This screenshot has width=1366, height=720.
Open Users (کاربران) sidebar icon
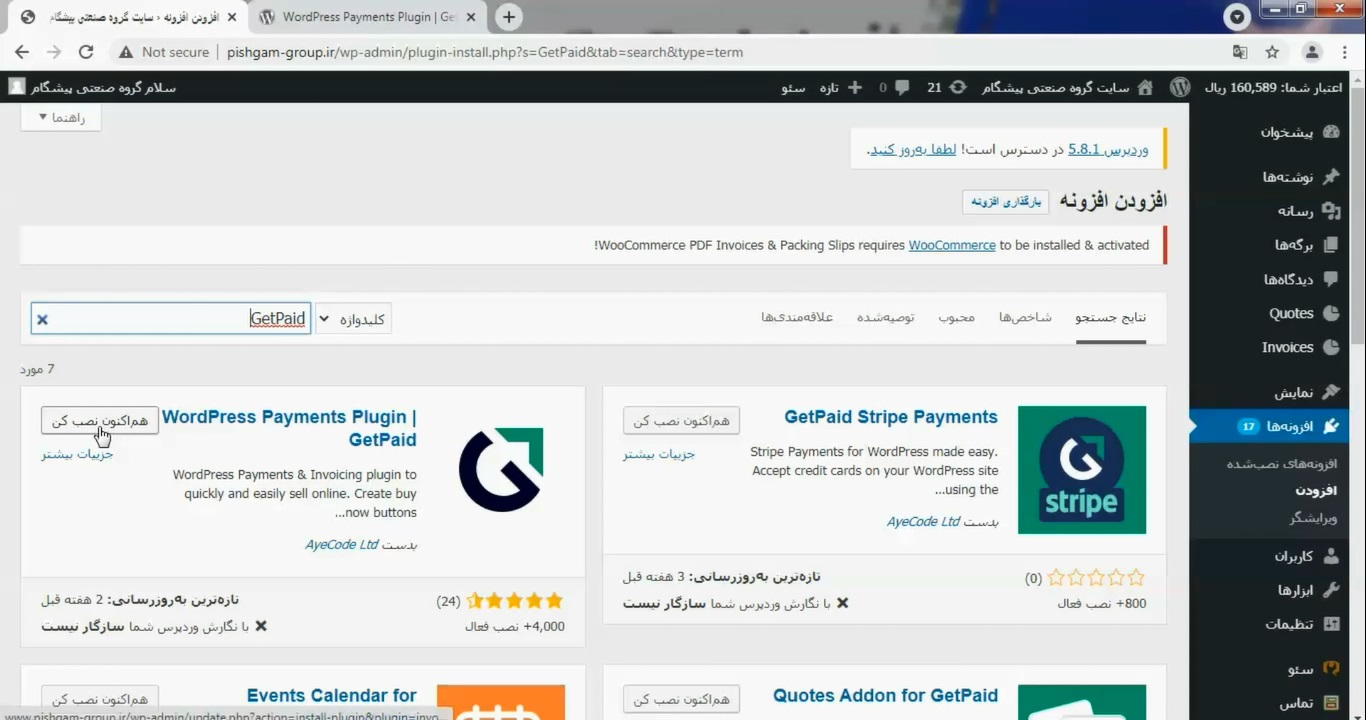pyautogui.click(x=1330, y=556)
